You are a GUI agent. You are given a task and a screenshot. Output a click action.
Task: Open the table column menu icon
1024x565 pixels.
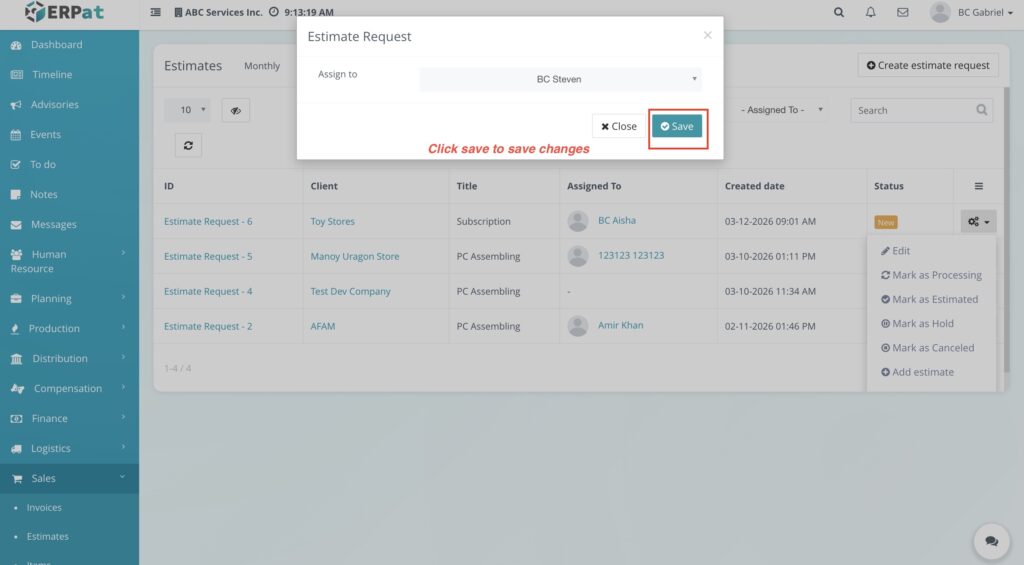[979, 186]
